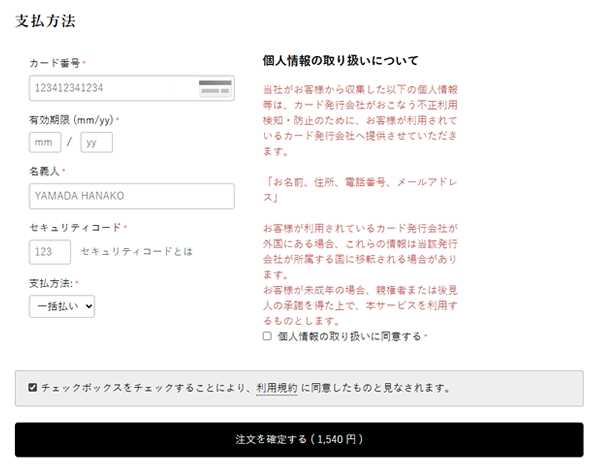
Task: Click the 名義人 field label
Action: click(45, 172)
